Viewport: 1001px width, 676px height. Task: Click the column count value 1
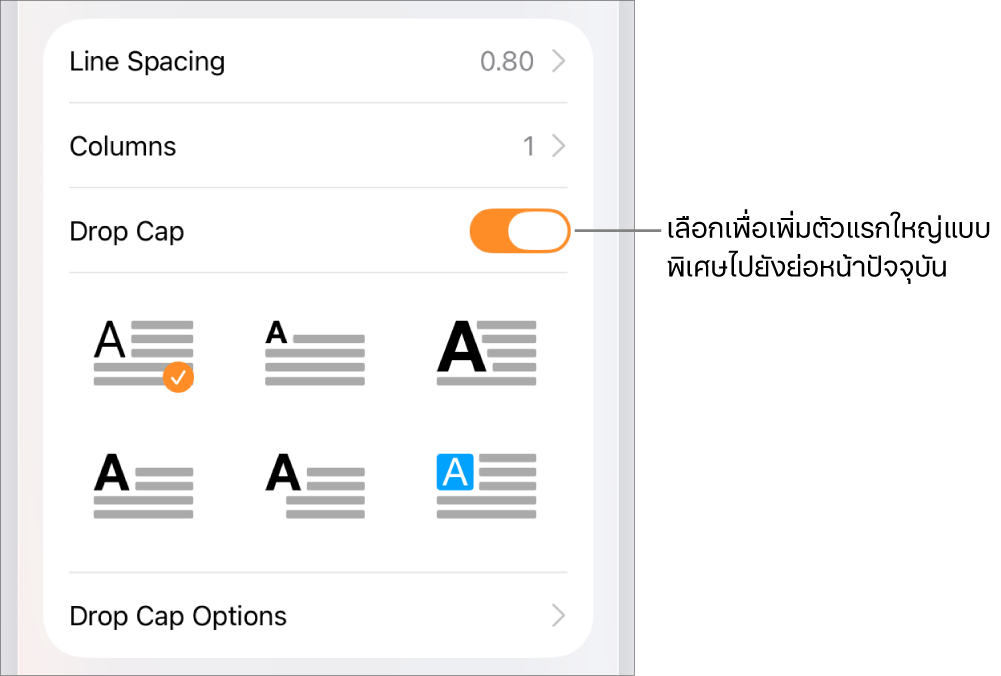529,146
